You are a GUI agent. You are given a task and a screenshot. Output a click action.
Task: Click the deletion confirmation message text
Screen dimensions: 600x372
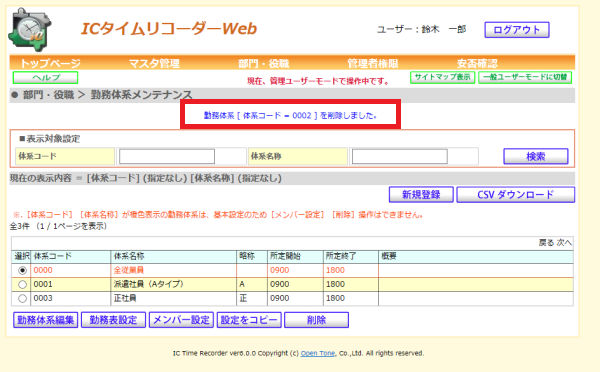click(290, 115)
